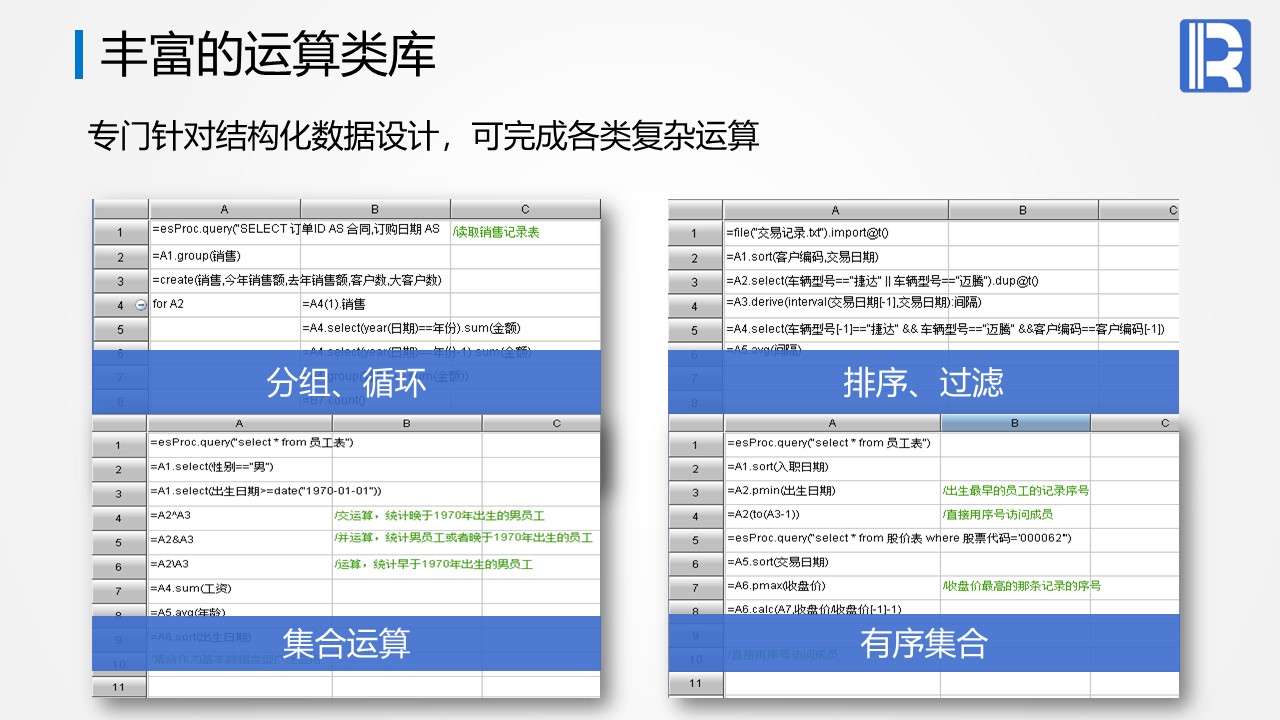
Task: Click cell =A1.select(性别=="男")
Action: click(240, 467)
